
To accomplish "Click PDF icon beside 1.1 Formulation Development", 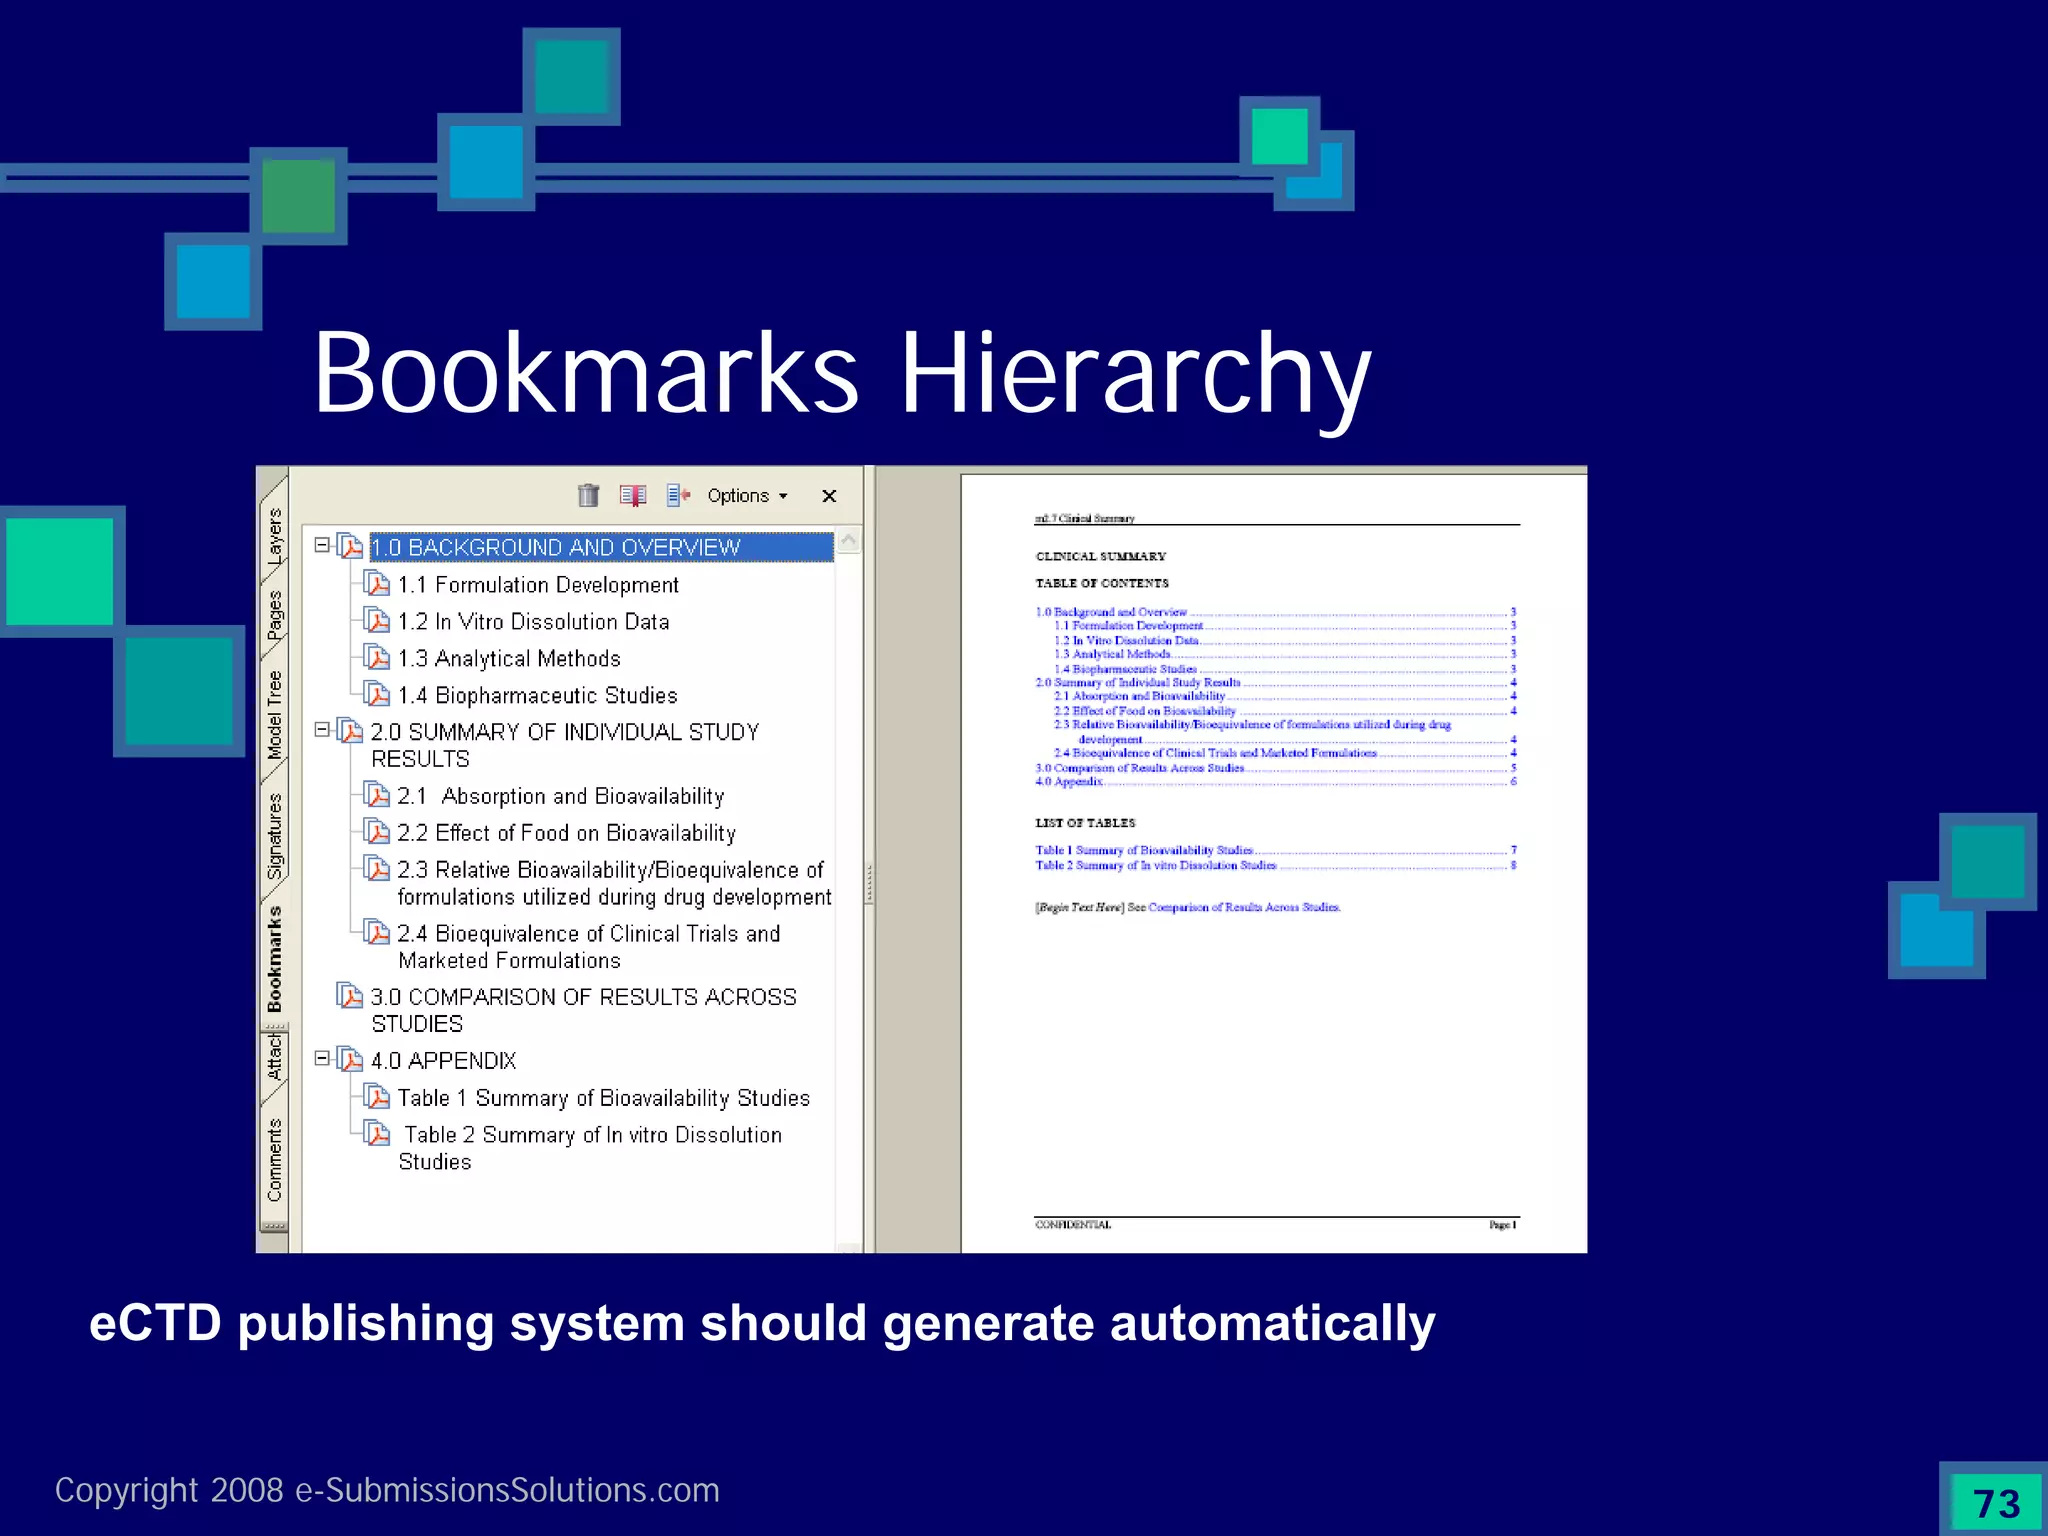I will point(377,584).
